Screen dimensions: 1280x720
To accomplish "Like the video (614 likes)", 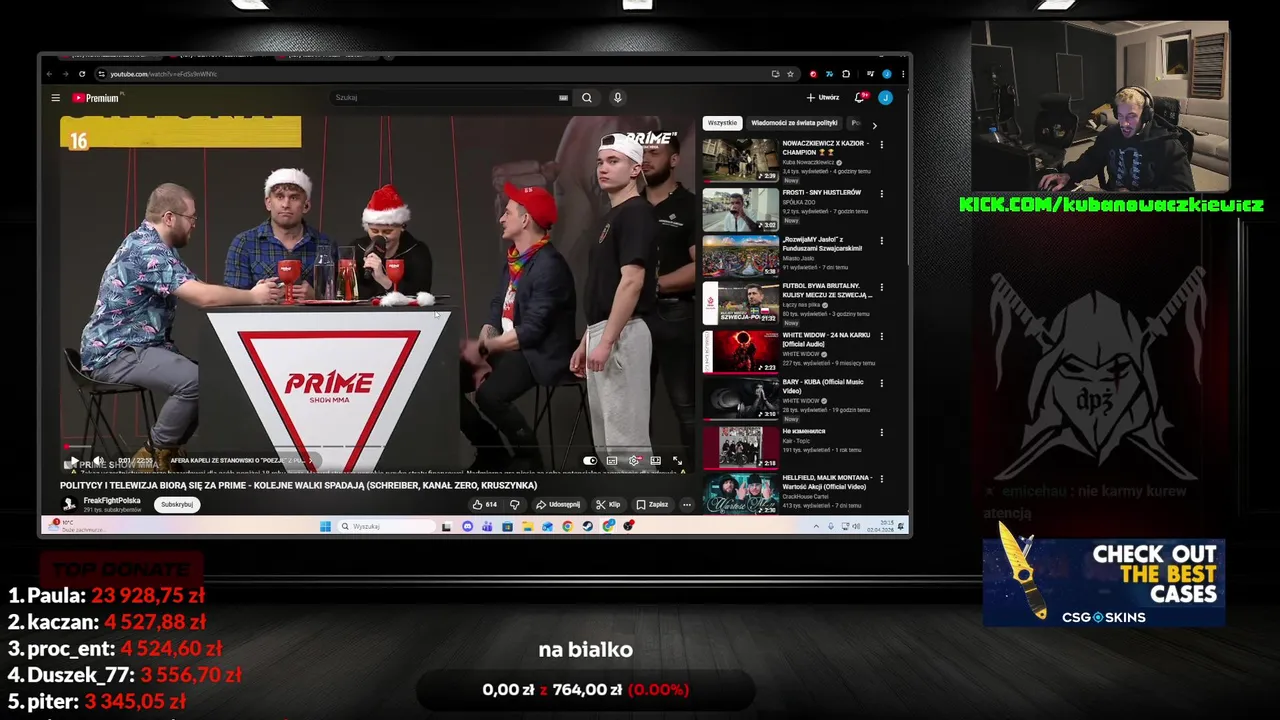I will [x=485, y=505].
